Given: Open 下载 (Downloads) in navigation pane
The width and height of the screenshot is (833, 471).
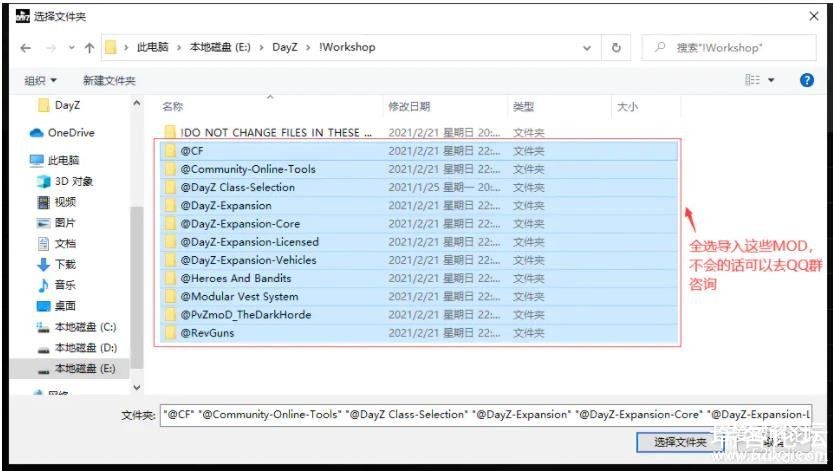Looking at the screenshot, I should (57, 264).
